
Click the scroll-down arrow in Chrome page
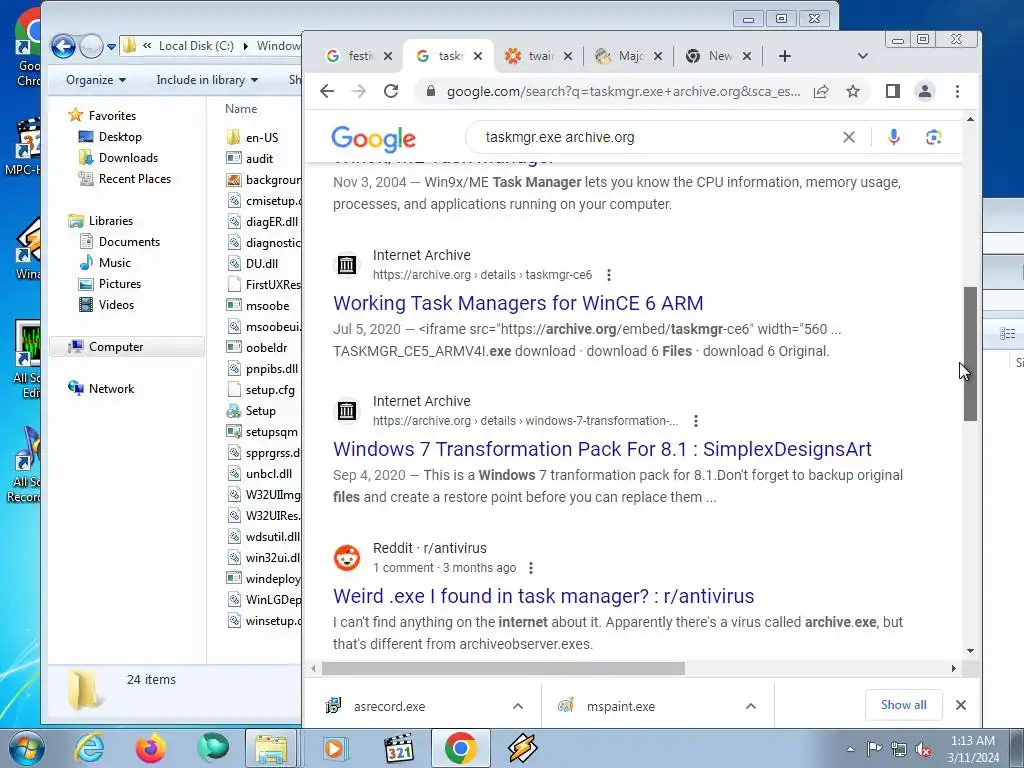[x=970, y=650]
